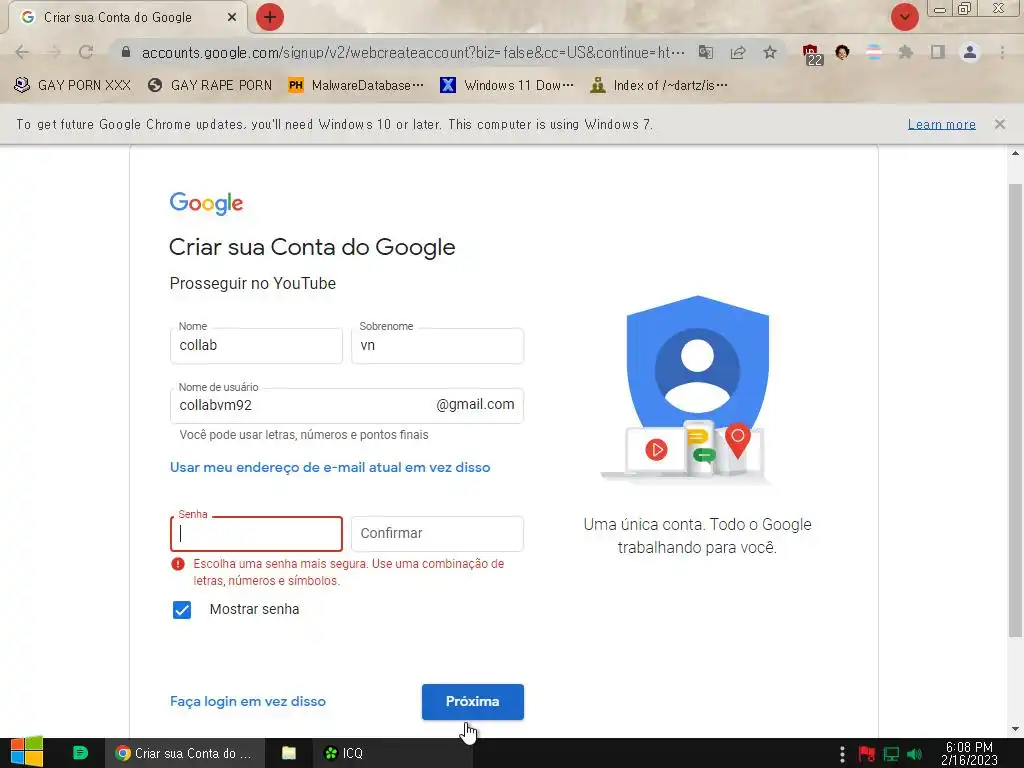1024x768 pixels.
Task: Uncheck the Mostrar senha checkbox
Action: (182, 609)
